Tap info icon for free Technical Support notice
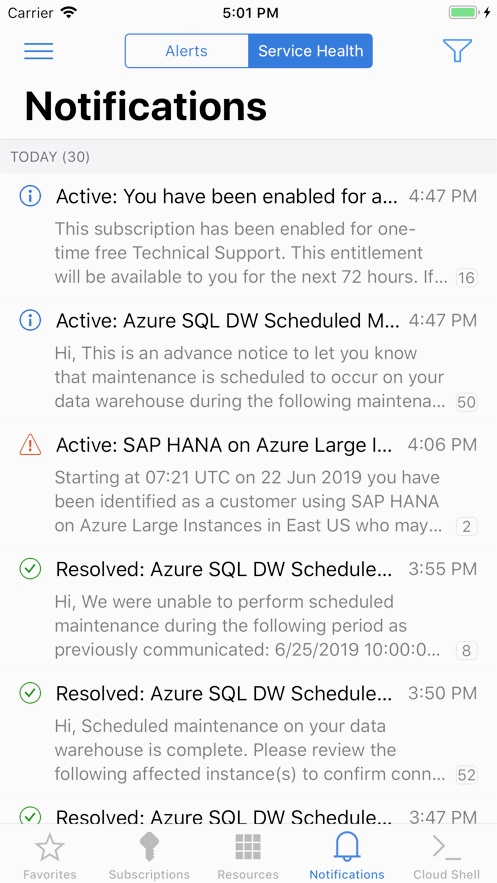 (30, 197)
